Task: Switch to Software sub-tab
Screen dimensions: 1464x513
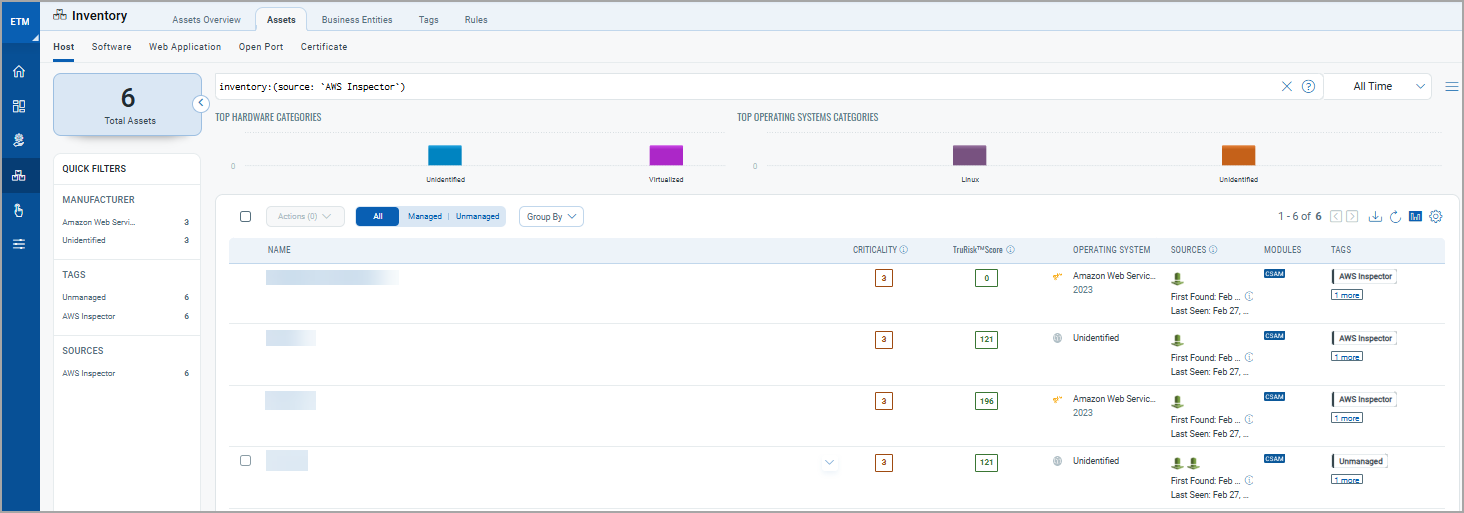Action: (112, 46)
